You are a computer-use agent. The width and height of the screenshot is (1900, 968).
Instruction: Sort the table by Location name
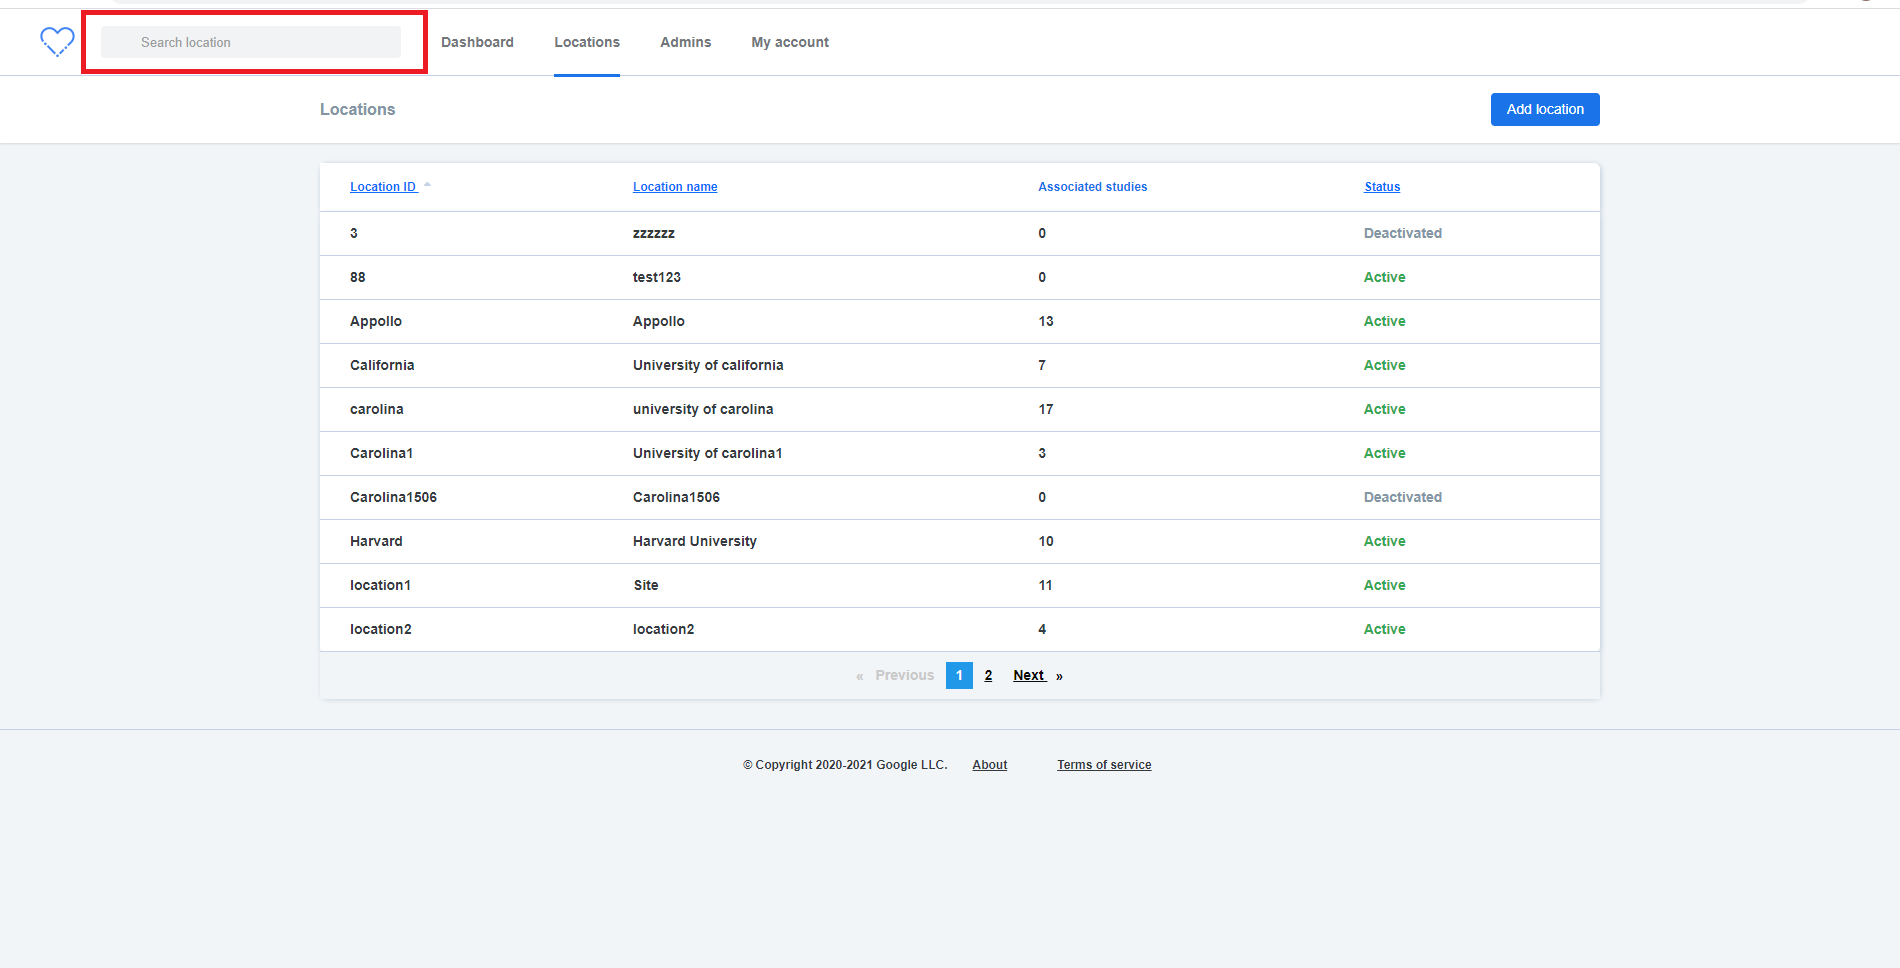[x=675, y=186]
